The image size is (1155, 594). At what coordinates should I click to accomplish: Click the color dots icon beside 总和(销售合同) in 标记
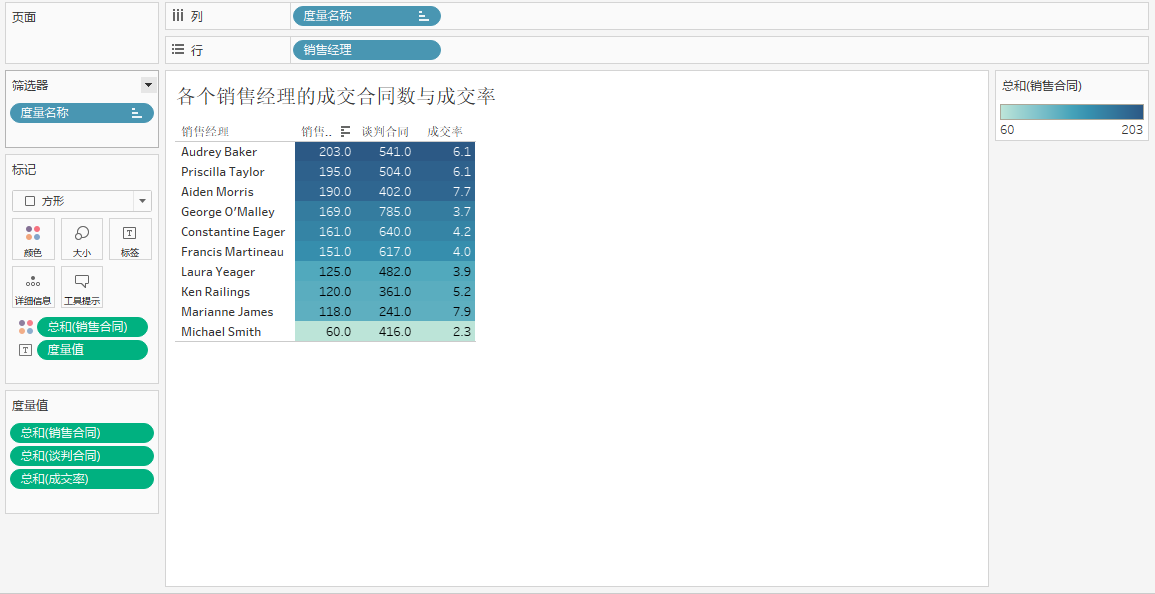pyautogui.click(x=26, y=327)
